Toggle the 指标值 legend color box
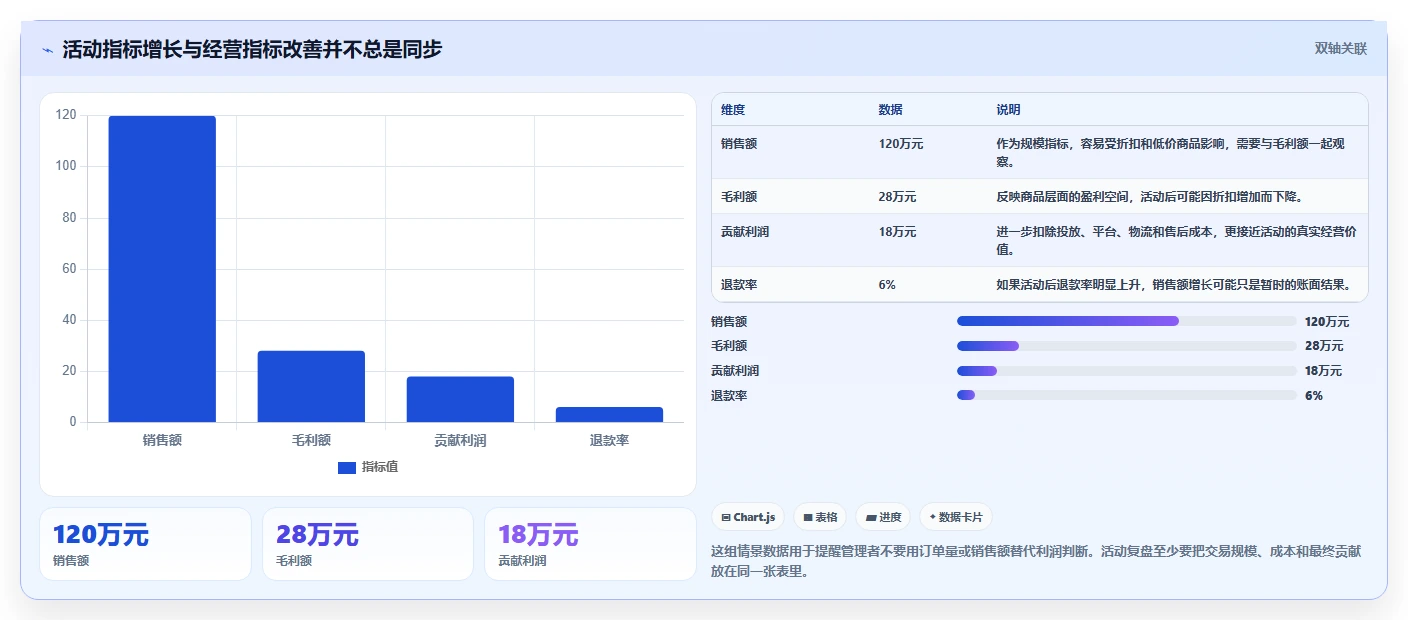 pos(347,467)
